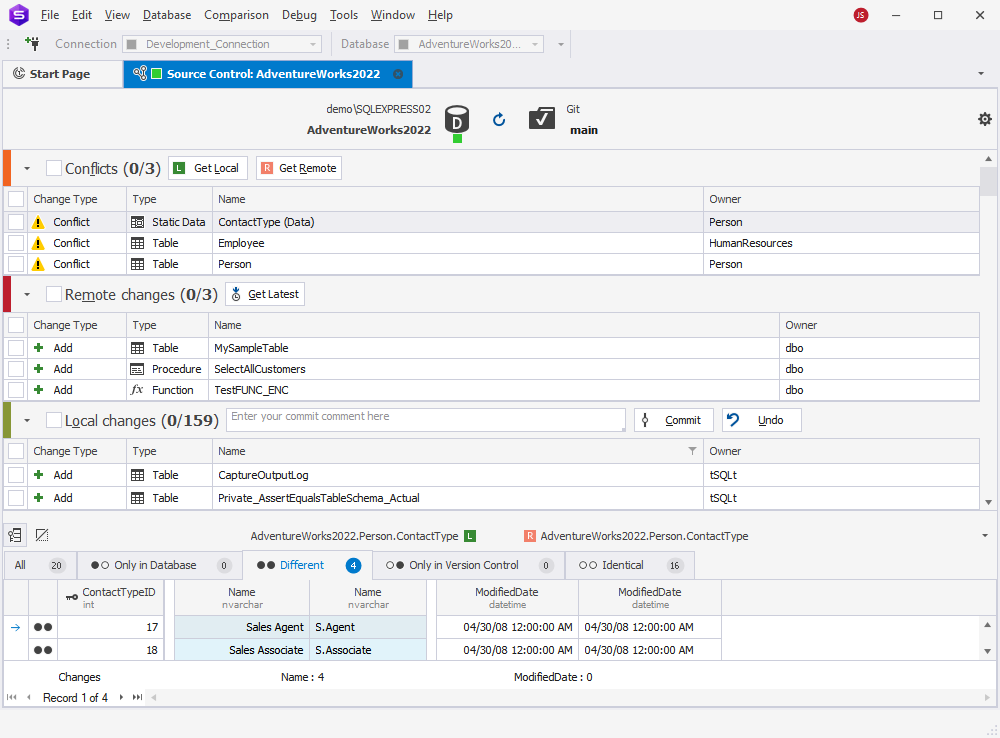Click the Get Latest button
The image size is (1000, 738).
point(265,294)
